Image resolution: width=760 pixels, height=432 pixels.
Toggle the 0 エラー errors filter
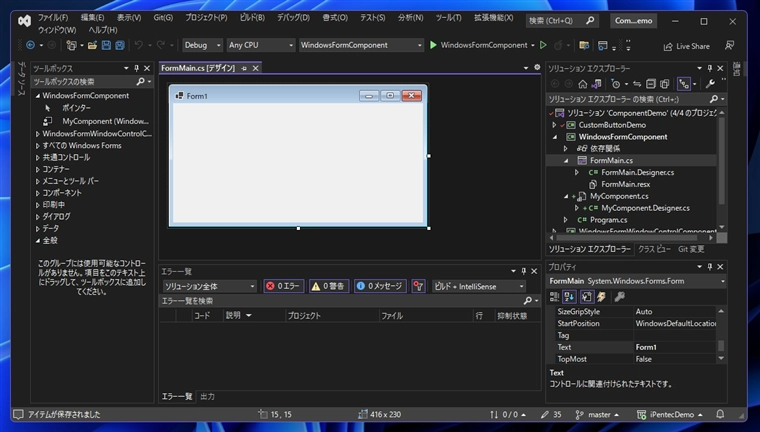[x=284, y=286]
